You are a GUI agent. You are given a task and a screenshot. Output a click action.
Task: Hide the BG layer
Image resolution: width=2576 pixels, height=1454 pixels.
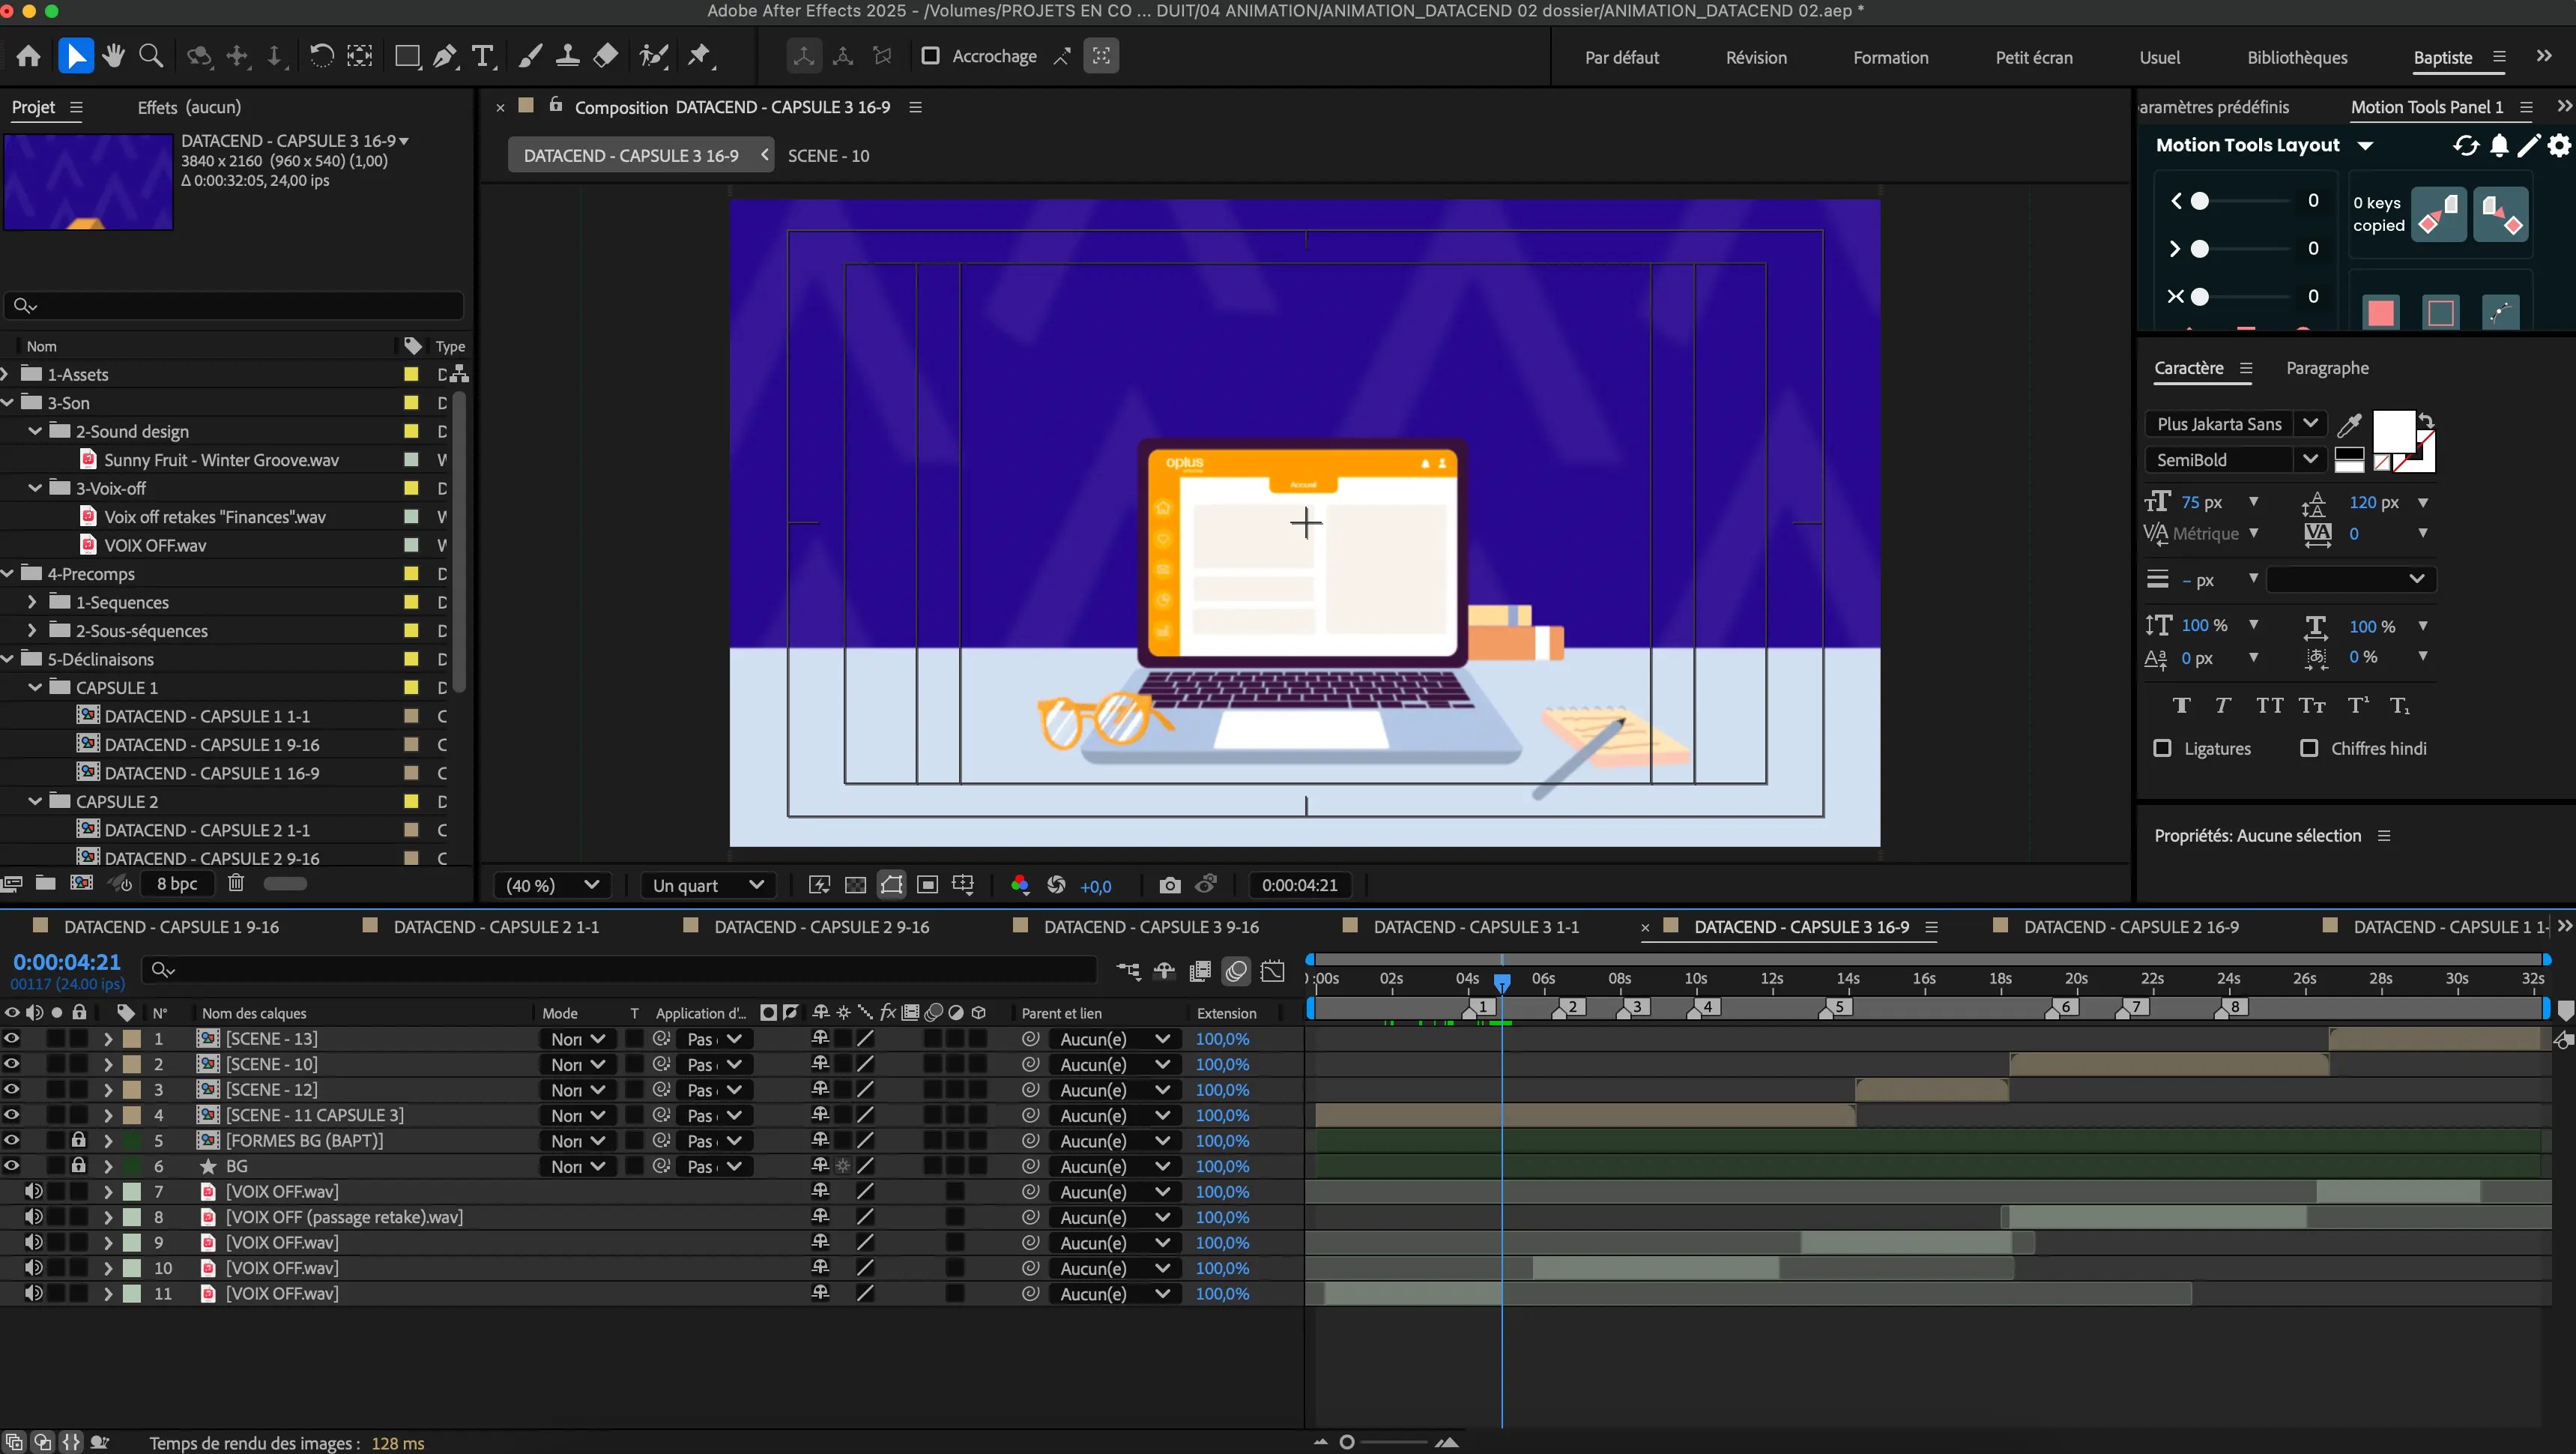(12, 1166)
